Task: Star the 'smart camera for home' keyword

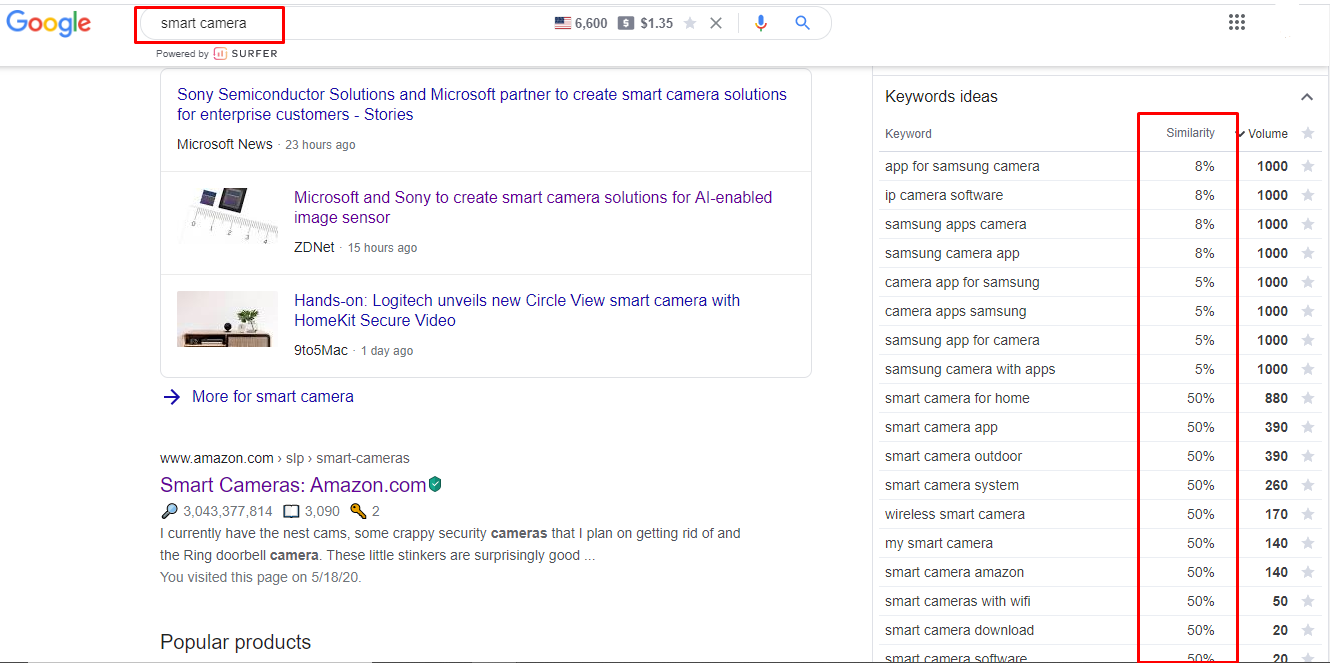Action: 1308,398
